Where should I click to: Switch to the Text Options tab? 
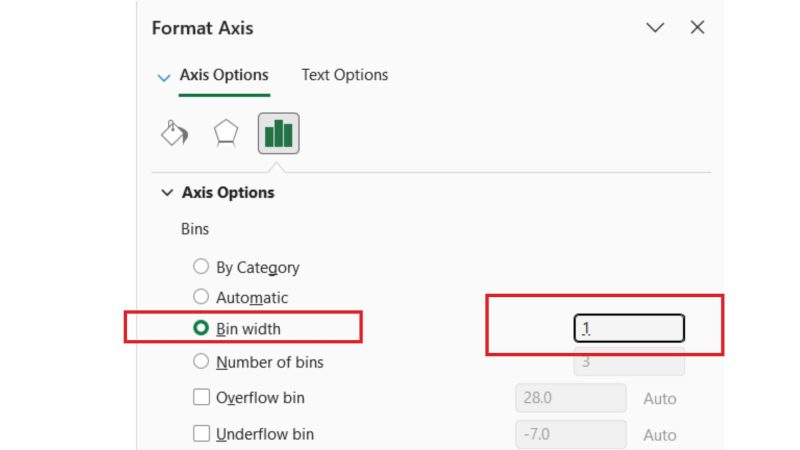[344, 75]
